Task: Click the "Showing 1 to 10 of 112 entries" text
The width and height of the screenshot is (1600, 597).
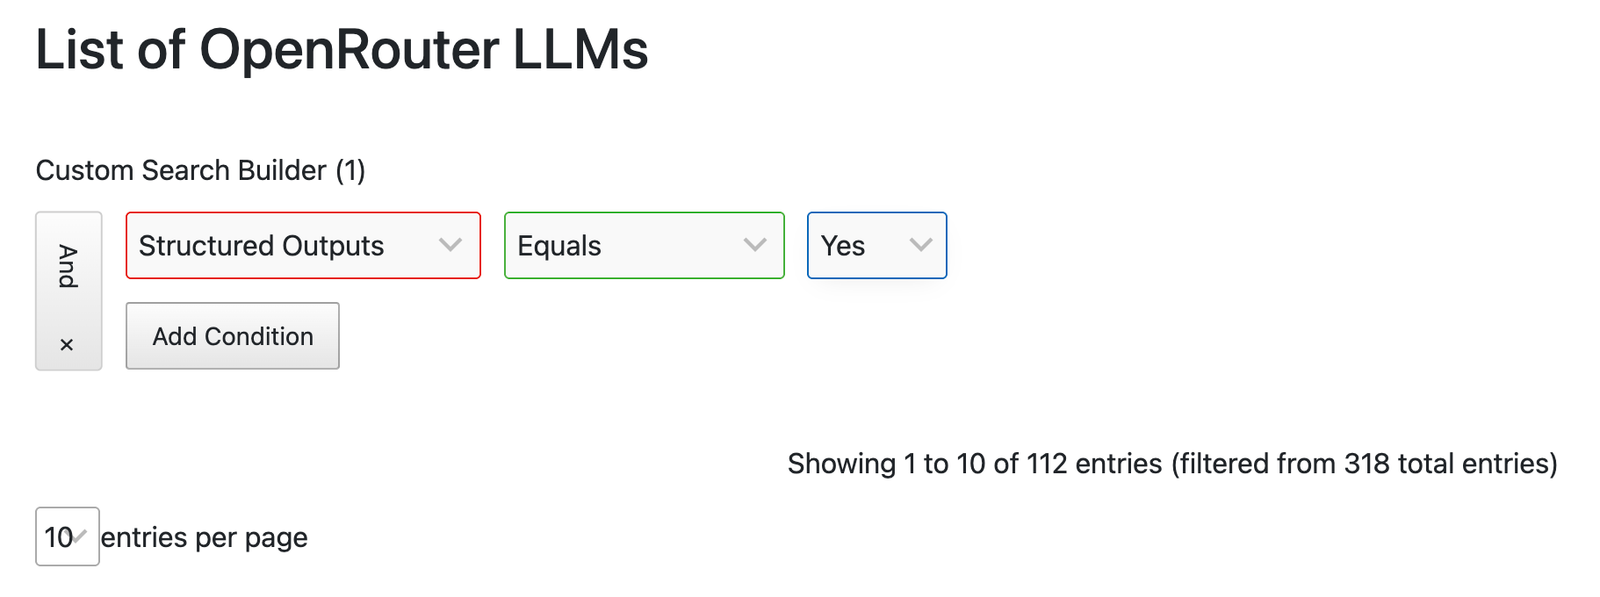Action: tap(974, 464)
